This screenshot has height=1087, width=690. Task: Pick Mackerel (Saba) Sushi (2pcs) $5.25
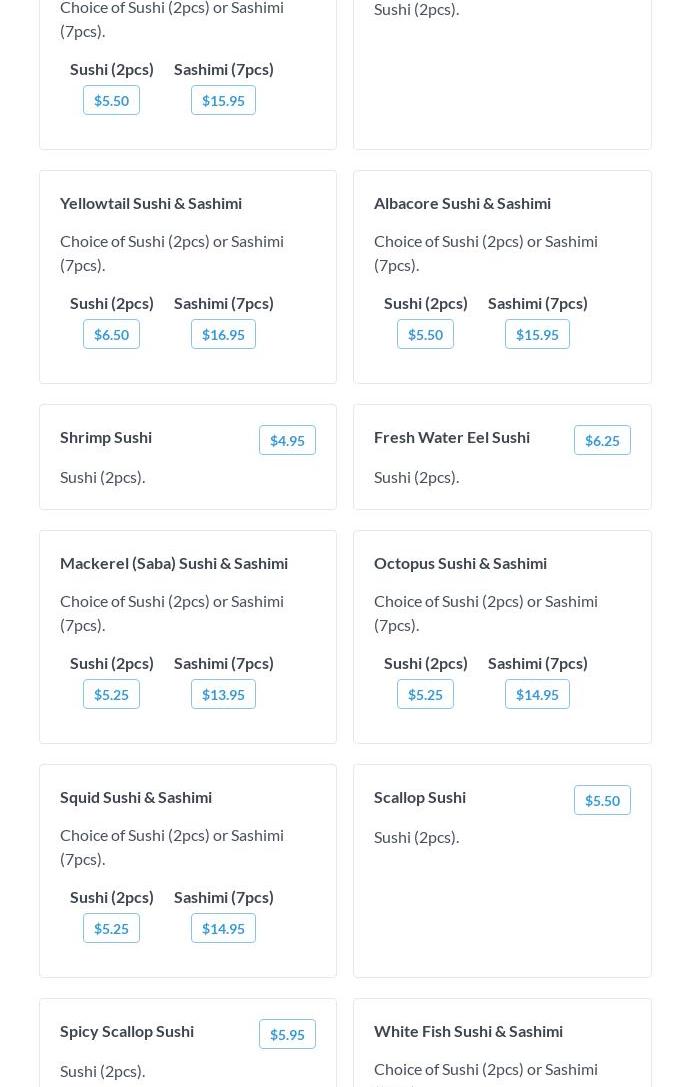coord(111,694)
